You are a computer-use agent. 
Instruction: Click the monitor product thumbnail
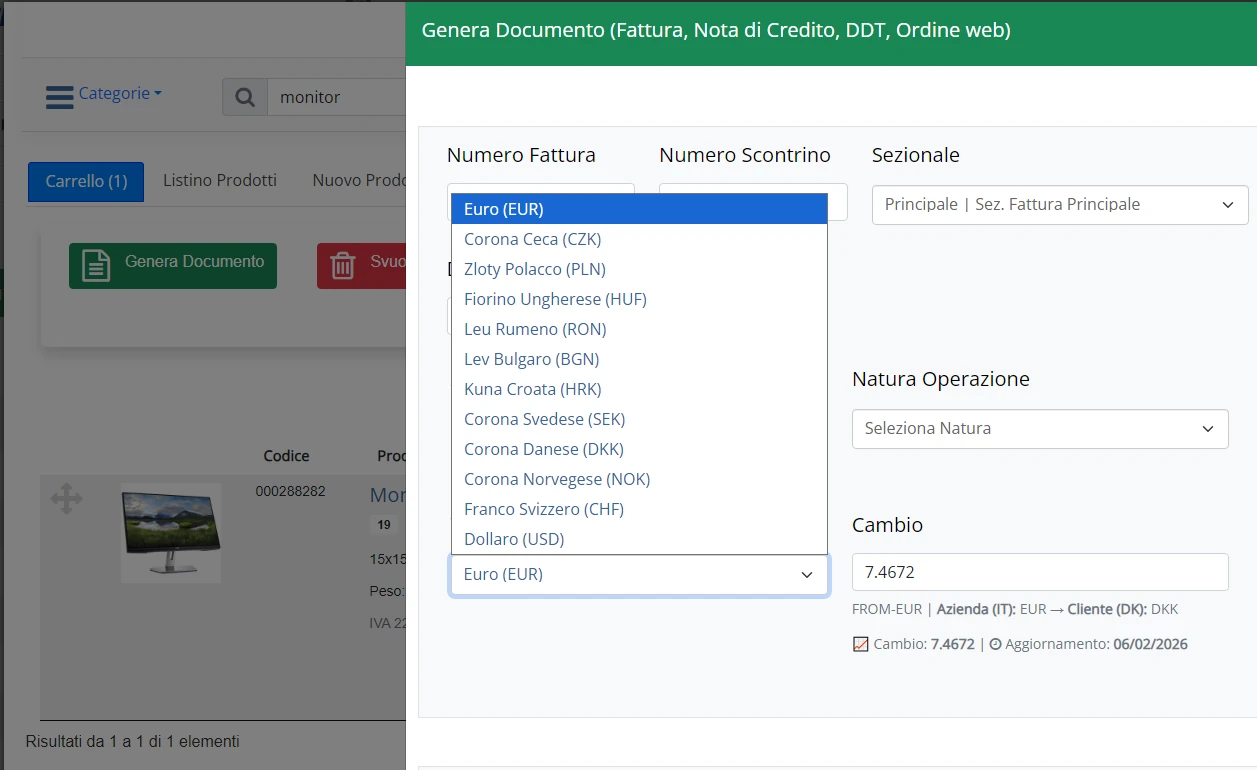[171, 532]
